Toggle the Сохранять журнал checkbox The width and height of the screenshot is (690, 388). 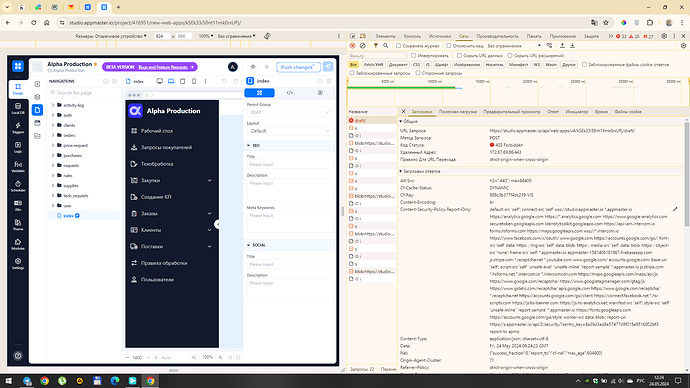coord(398,46)
